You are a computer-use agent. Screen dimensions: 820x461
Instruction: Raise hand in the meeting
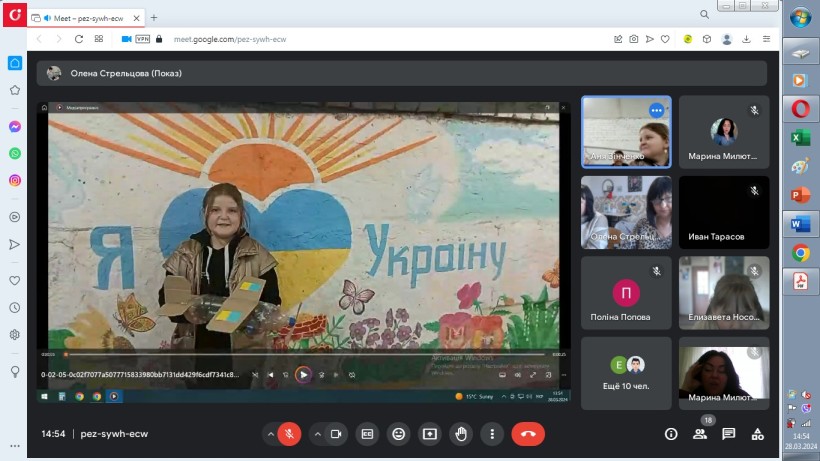461,434
